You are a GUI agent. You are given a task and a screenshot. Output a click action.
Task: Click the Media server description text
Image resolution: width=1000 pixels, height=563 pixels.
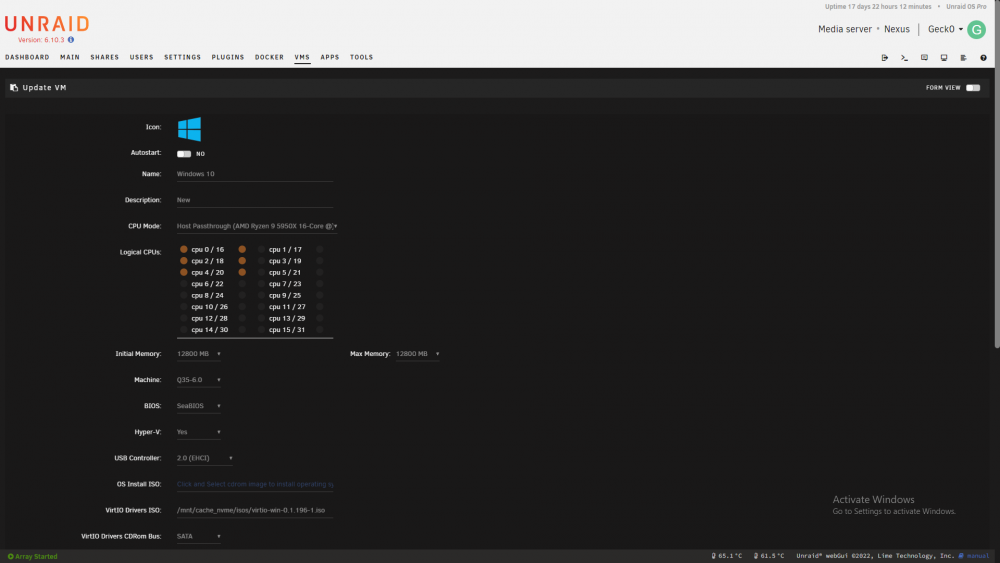click(845, 29)
